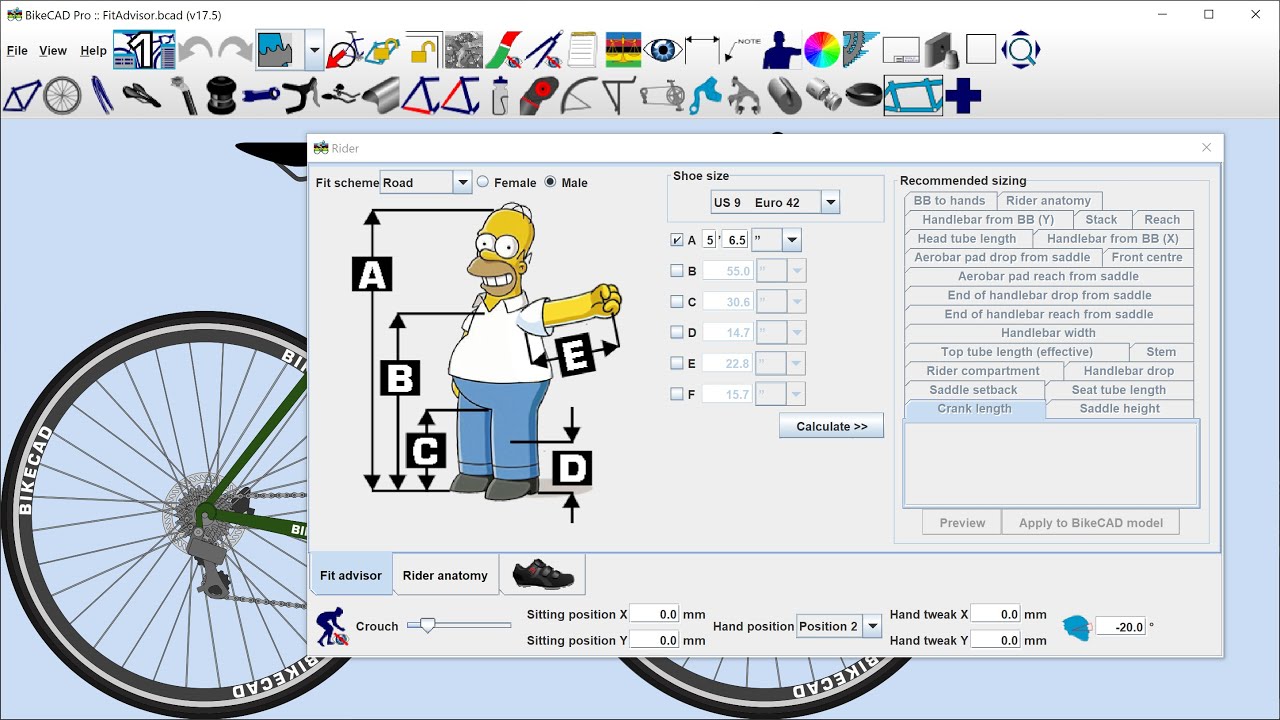Image resolution: width=1280 pixels, height=720 pixels.
Task: Click the compass drafting tool icon
Action: [x=542, y=50]
